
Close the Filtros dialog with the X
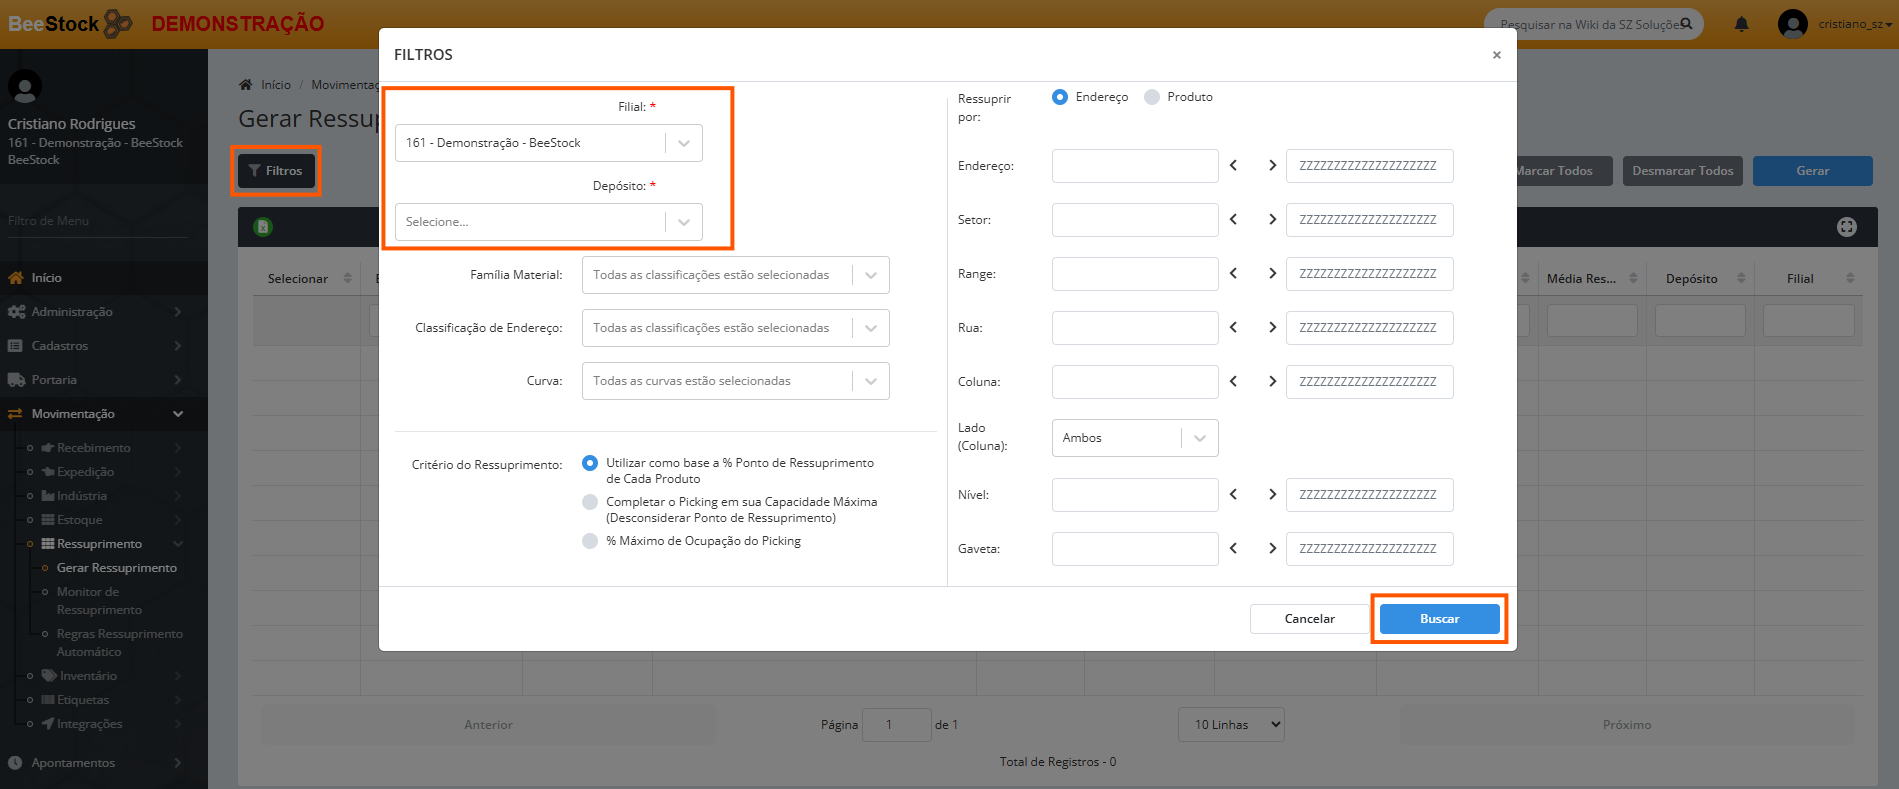click(x=1496, y=55)
